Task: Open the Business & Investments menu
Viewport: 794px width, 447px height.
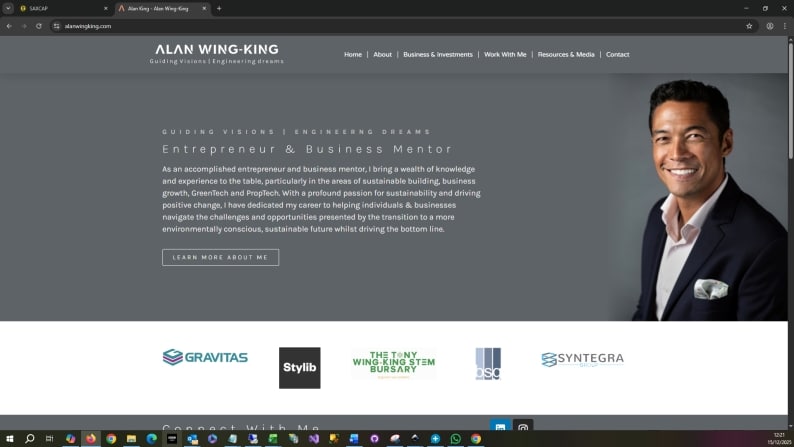Action: point(437,54)
